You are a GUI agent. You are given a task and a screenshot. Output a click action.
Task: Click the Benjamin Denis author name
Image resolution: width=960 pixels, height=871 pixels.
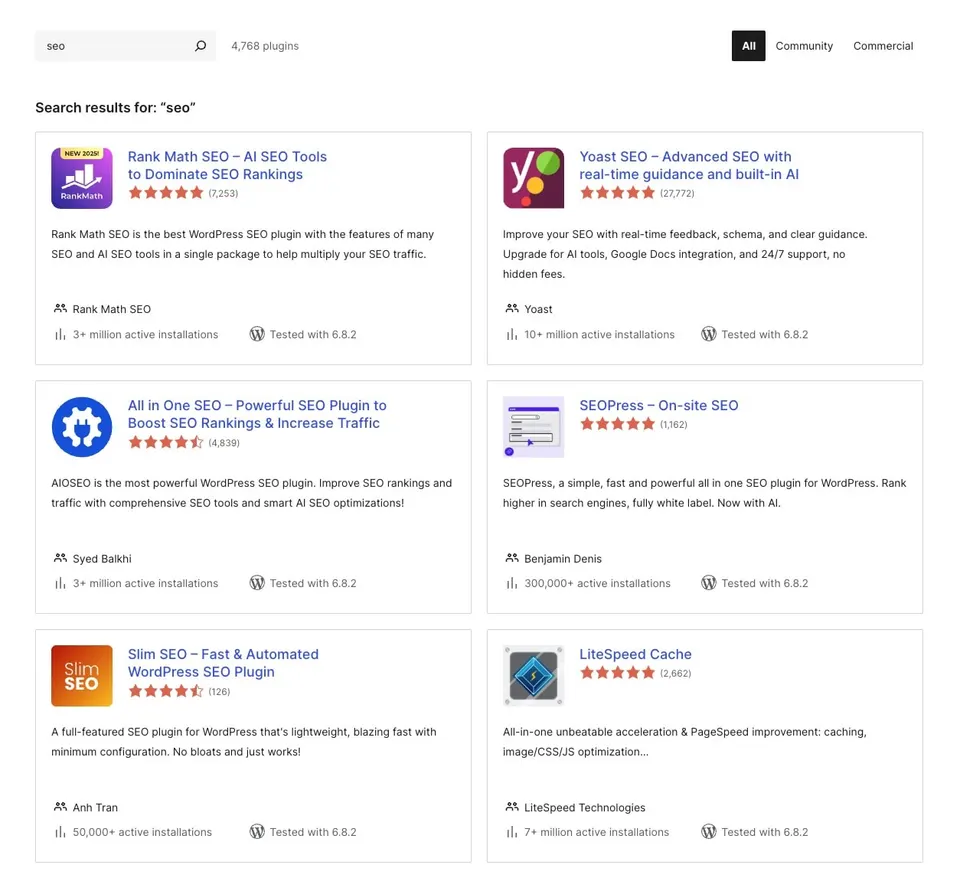[563, 558]
